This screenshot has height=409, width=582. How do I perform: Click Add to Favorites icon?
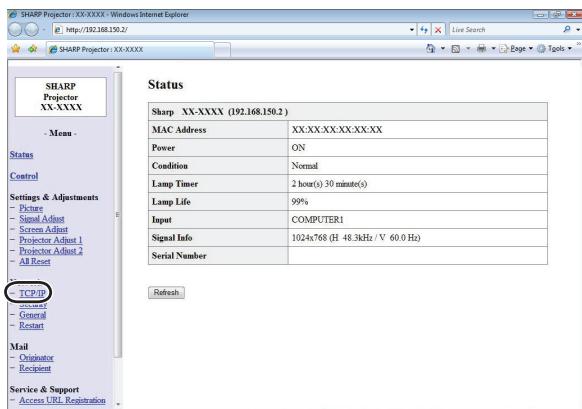pyautogui.click(x=33, y=49)
